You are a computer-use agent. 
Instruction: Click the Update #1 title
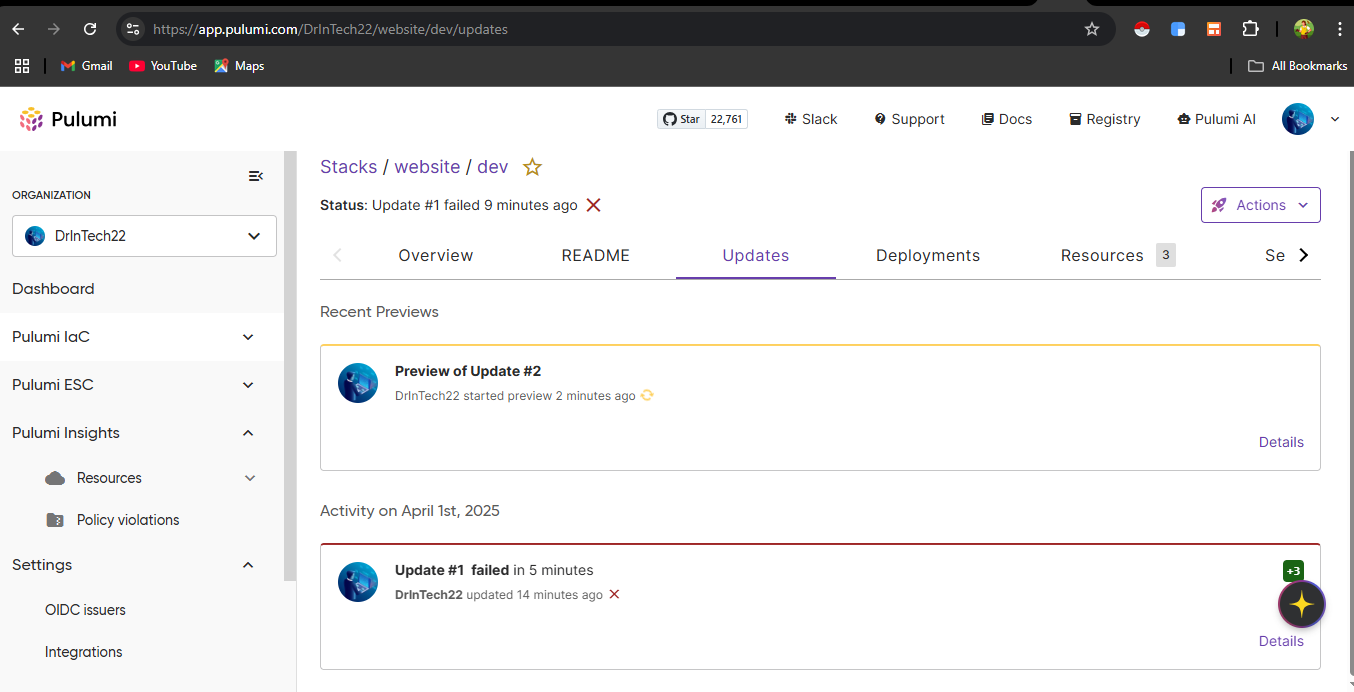pyautogui.click(x=430, y=570)
